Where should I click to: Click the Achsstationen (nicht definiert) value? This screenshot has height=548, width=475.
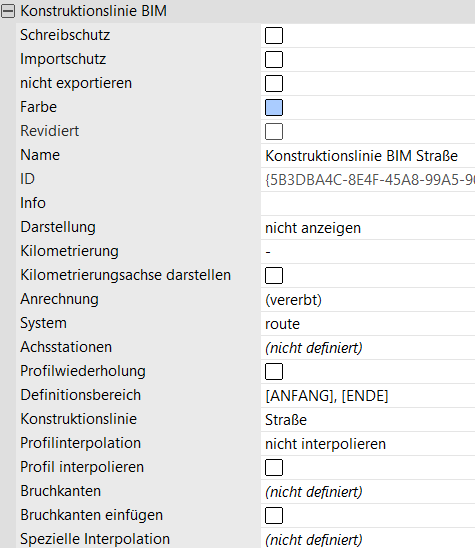tap(368, 348)
